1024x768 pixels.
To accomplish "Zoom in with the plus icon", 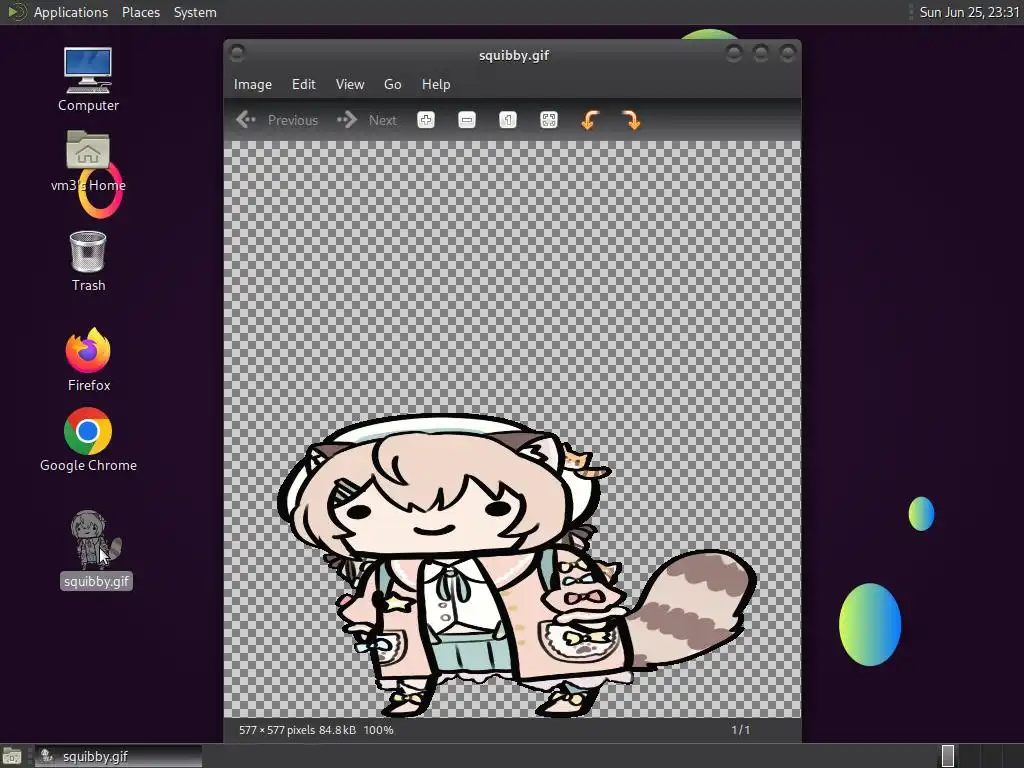I will point(426,120).
